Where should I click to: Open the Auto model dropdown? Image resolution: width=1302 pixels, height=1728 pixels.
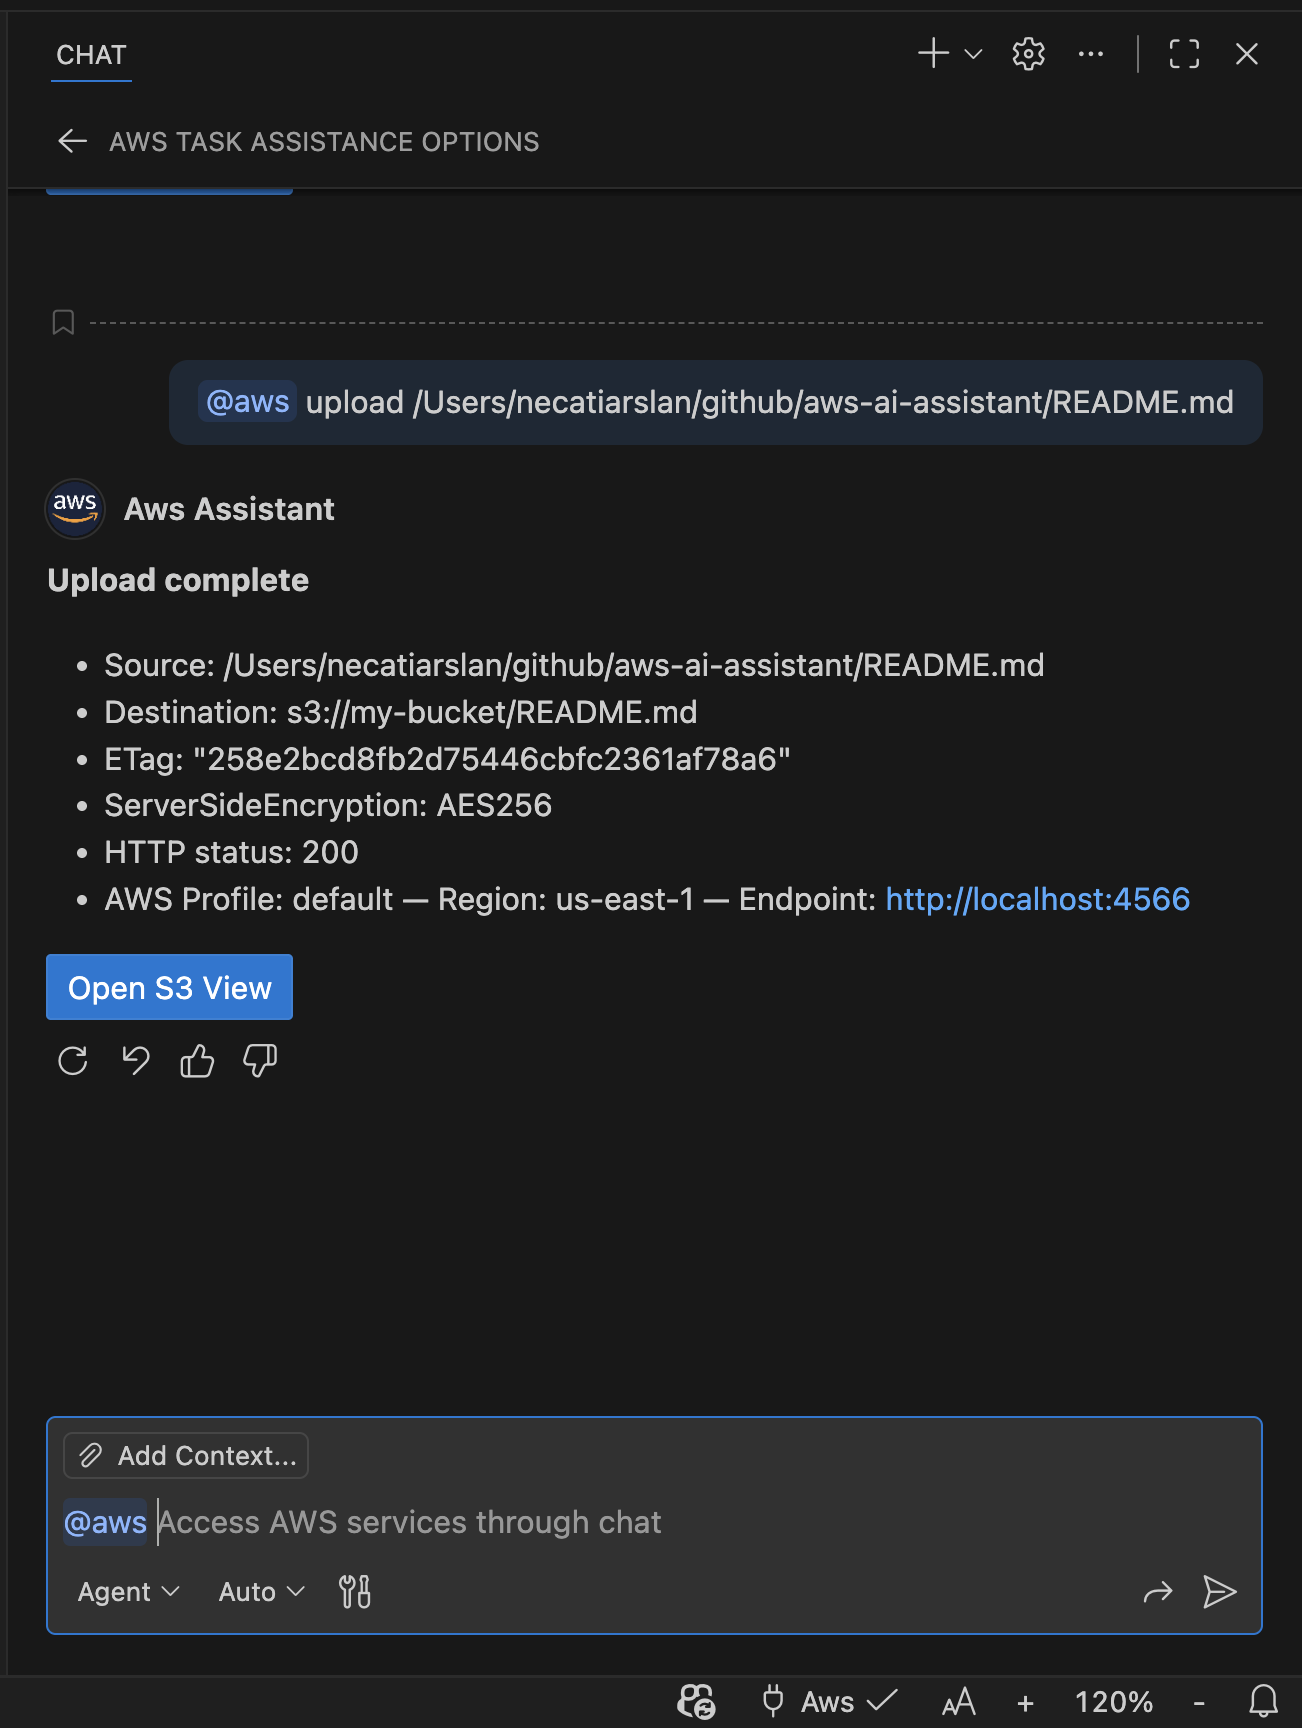point(261,1591)
